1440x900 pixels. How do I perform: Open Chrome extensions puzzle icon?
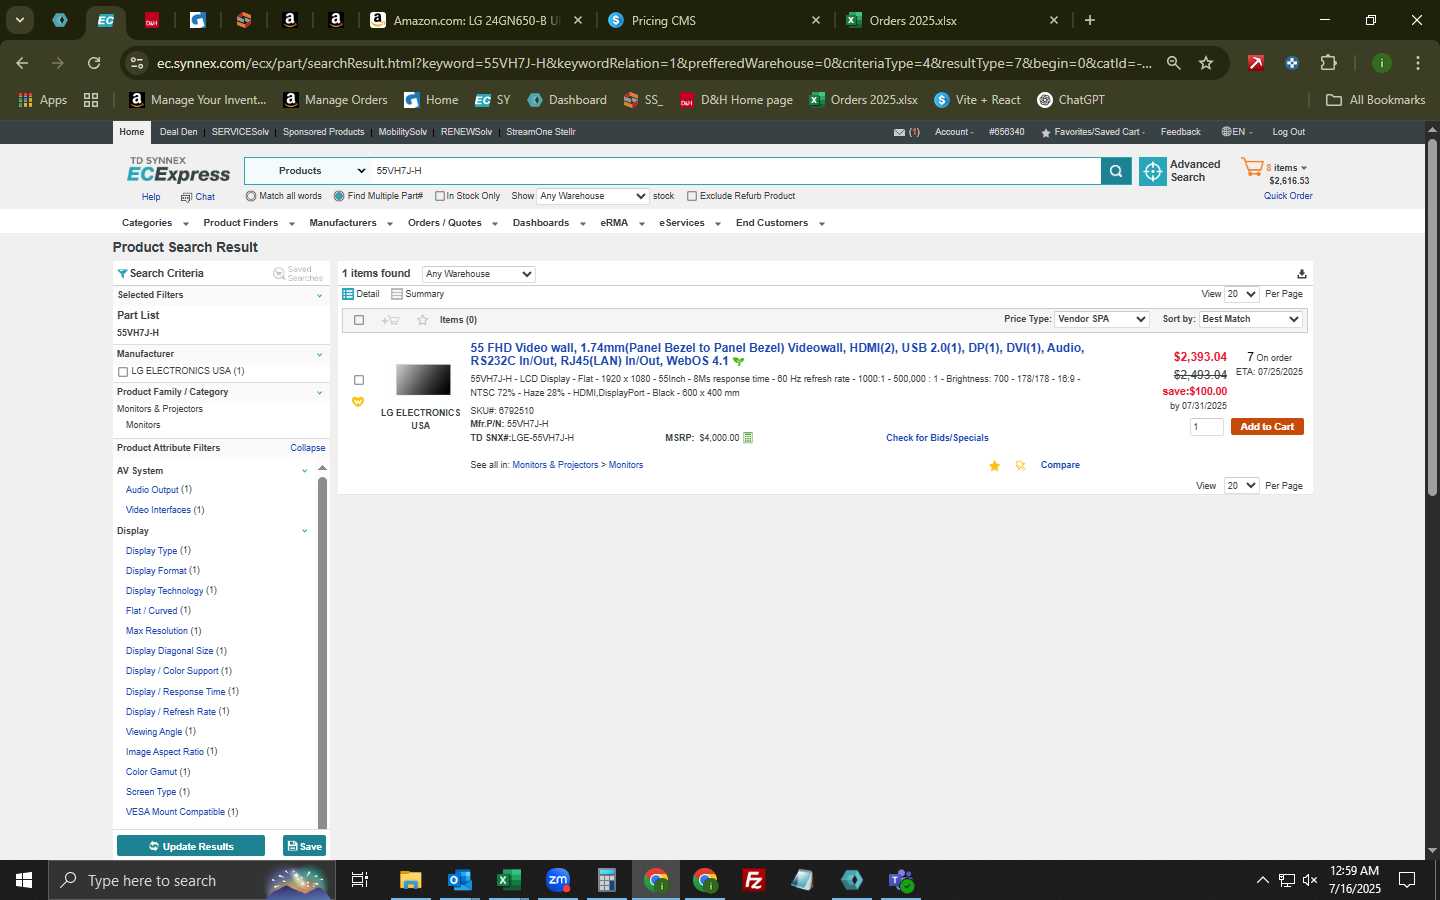1328,63
